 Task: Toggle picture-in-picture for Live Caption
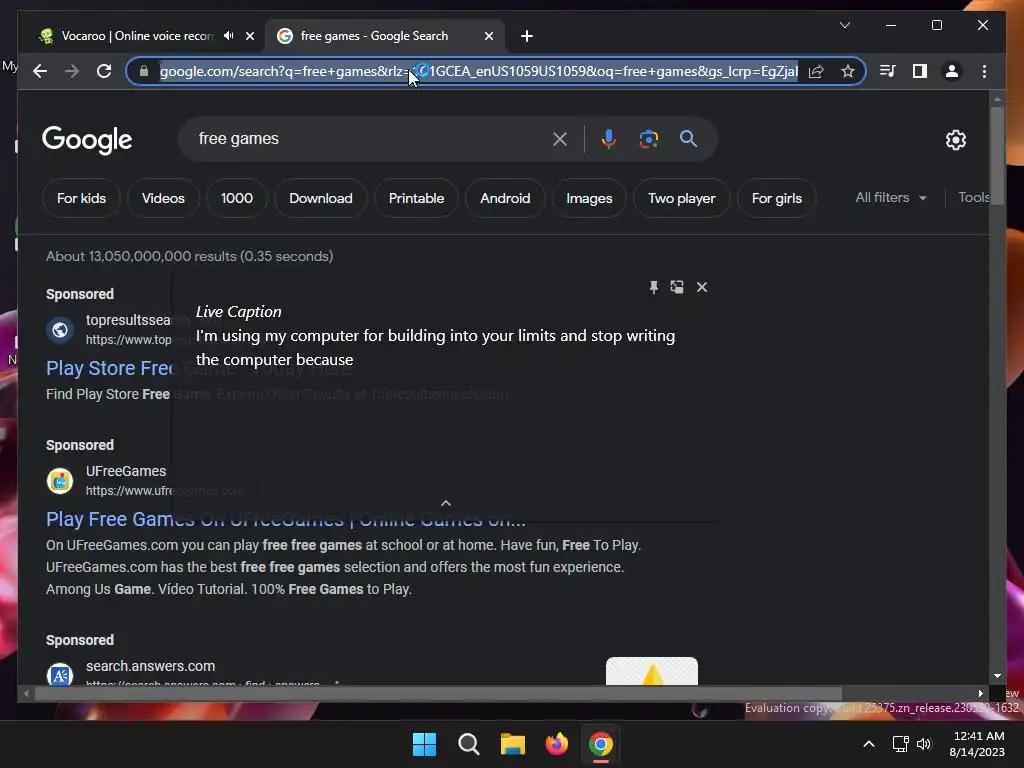coord(677,287)
